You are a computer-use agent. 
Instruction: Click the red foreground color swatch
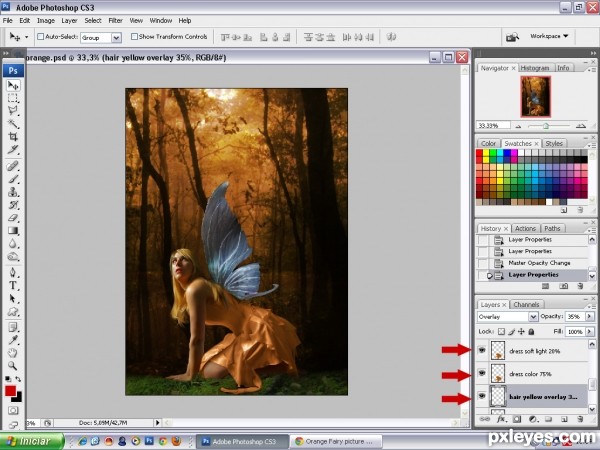(10, 391)
